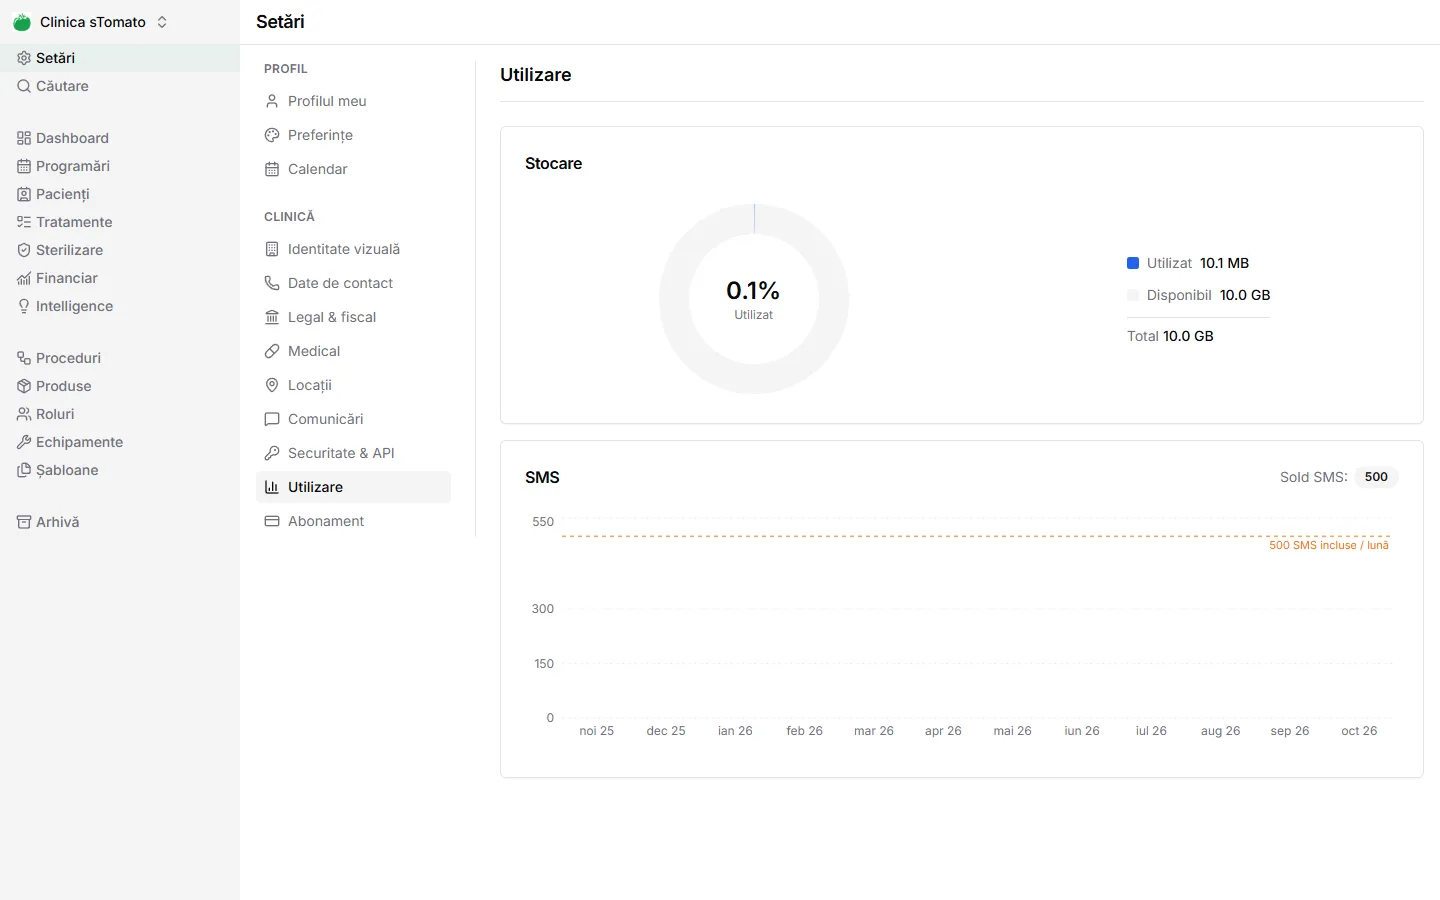This screenshot has width=1440, height=900.
Task: Click the Echipamente wrench icon
Action: (x=24, y=442)
